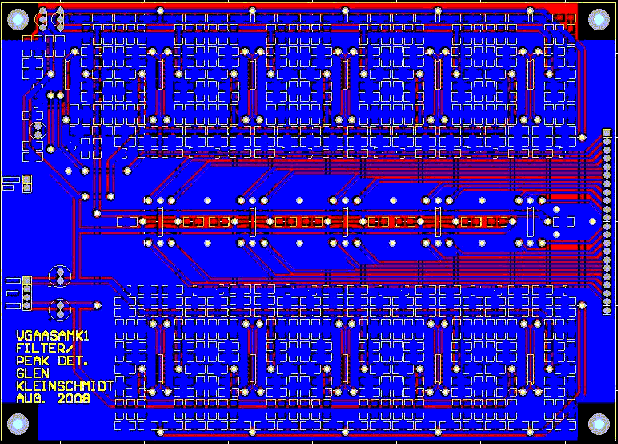The image size is (618, 444).
Task: Select the bottom-right corner mounting hole
Action: coord(599,424)
